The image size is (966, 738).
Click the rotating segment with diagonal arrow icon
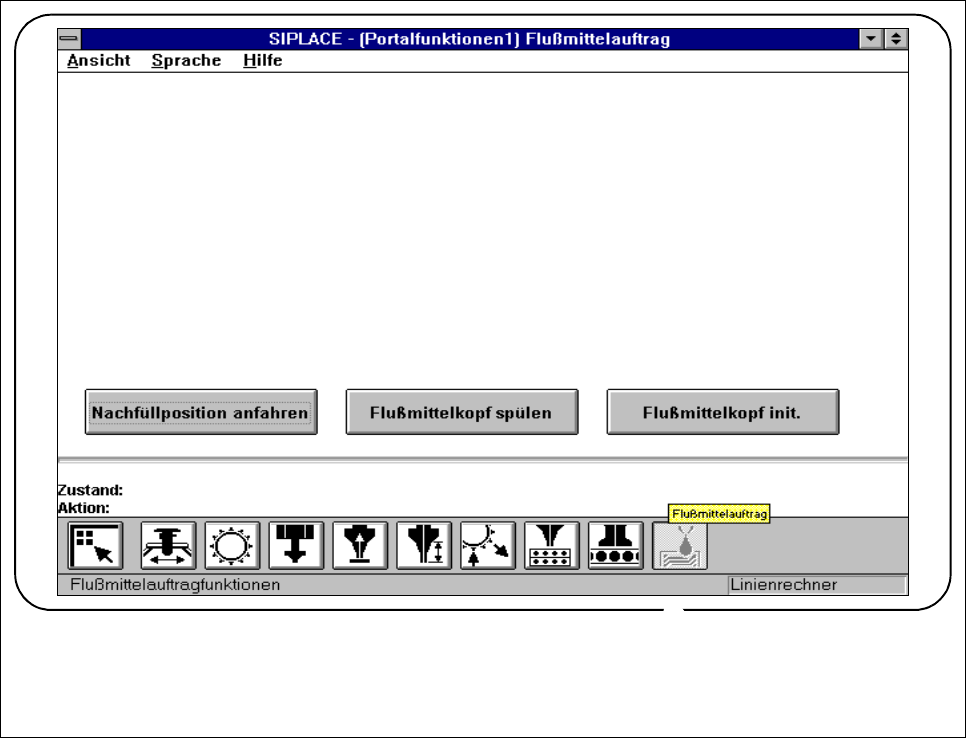click(488, 545)
